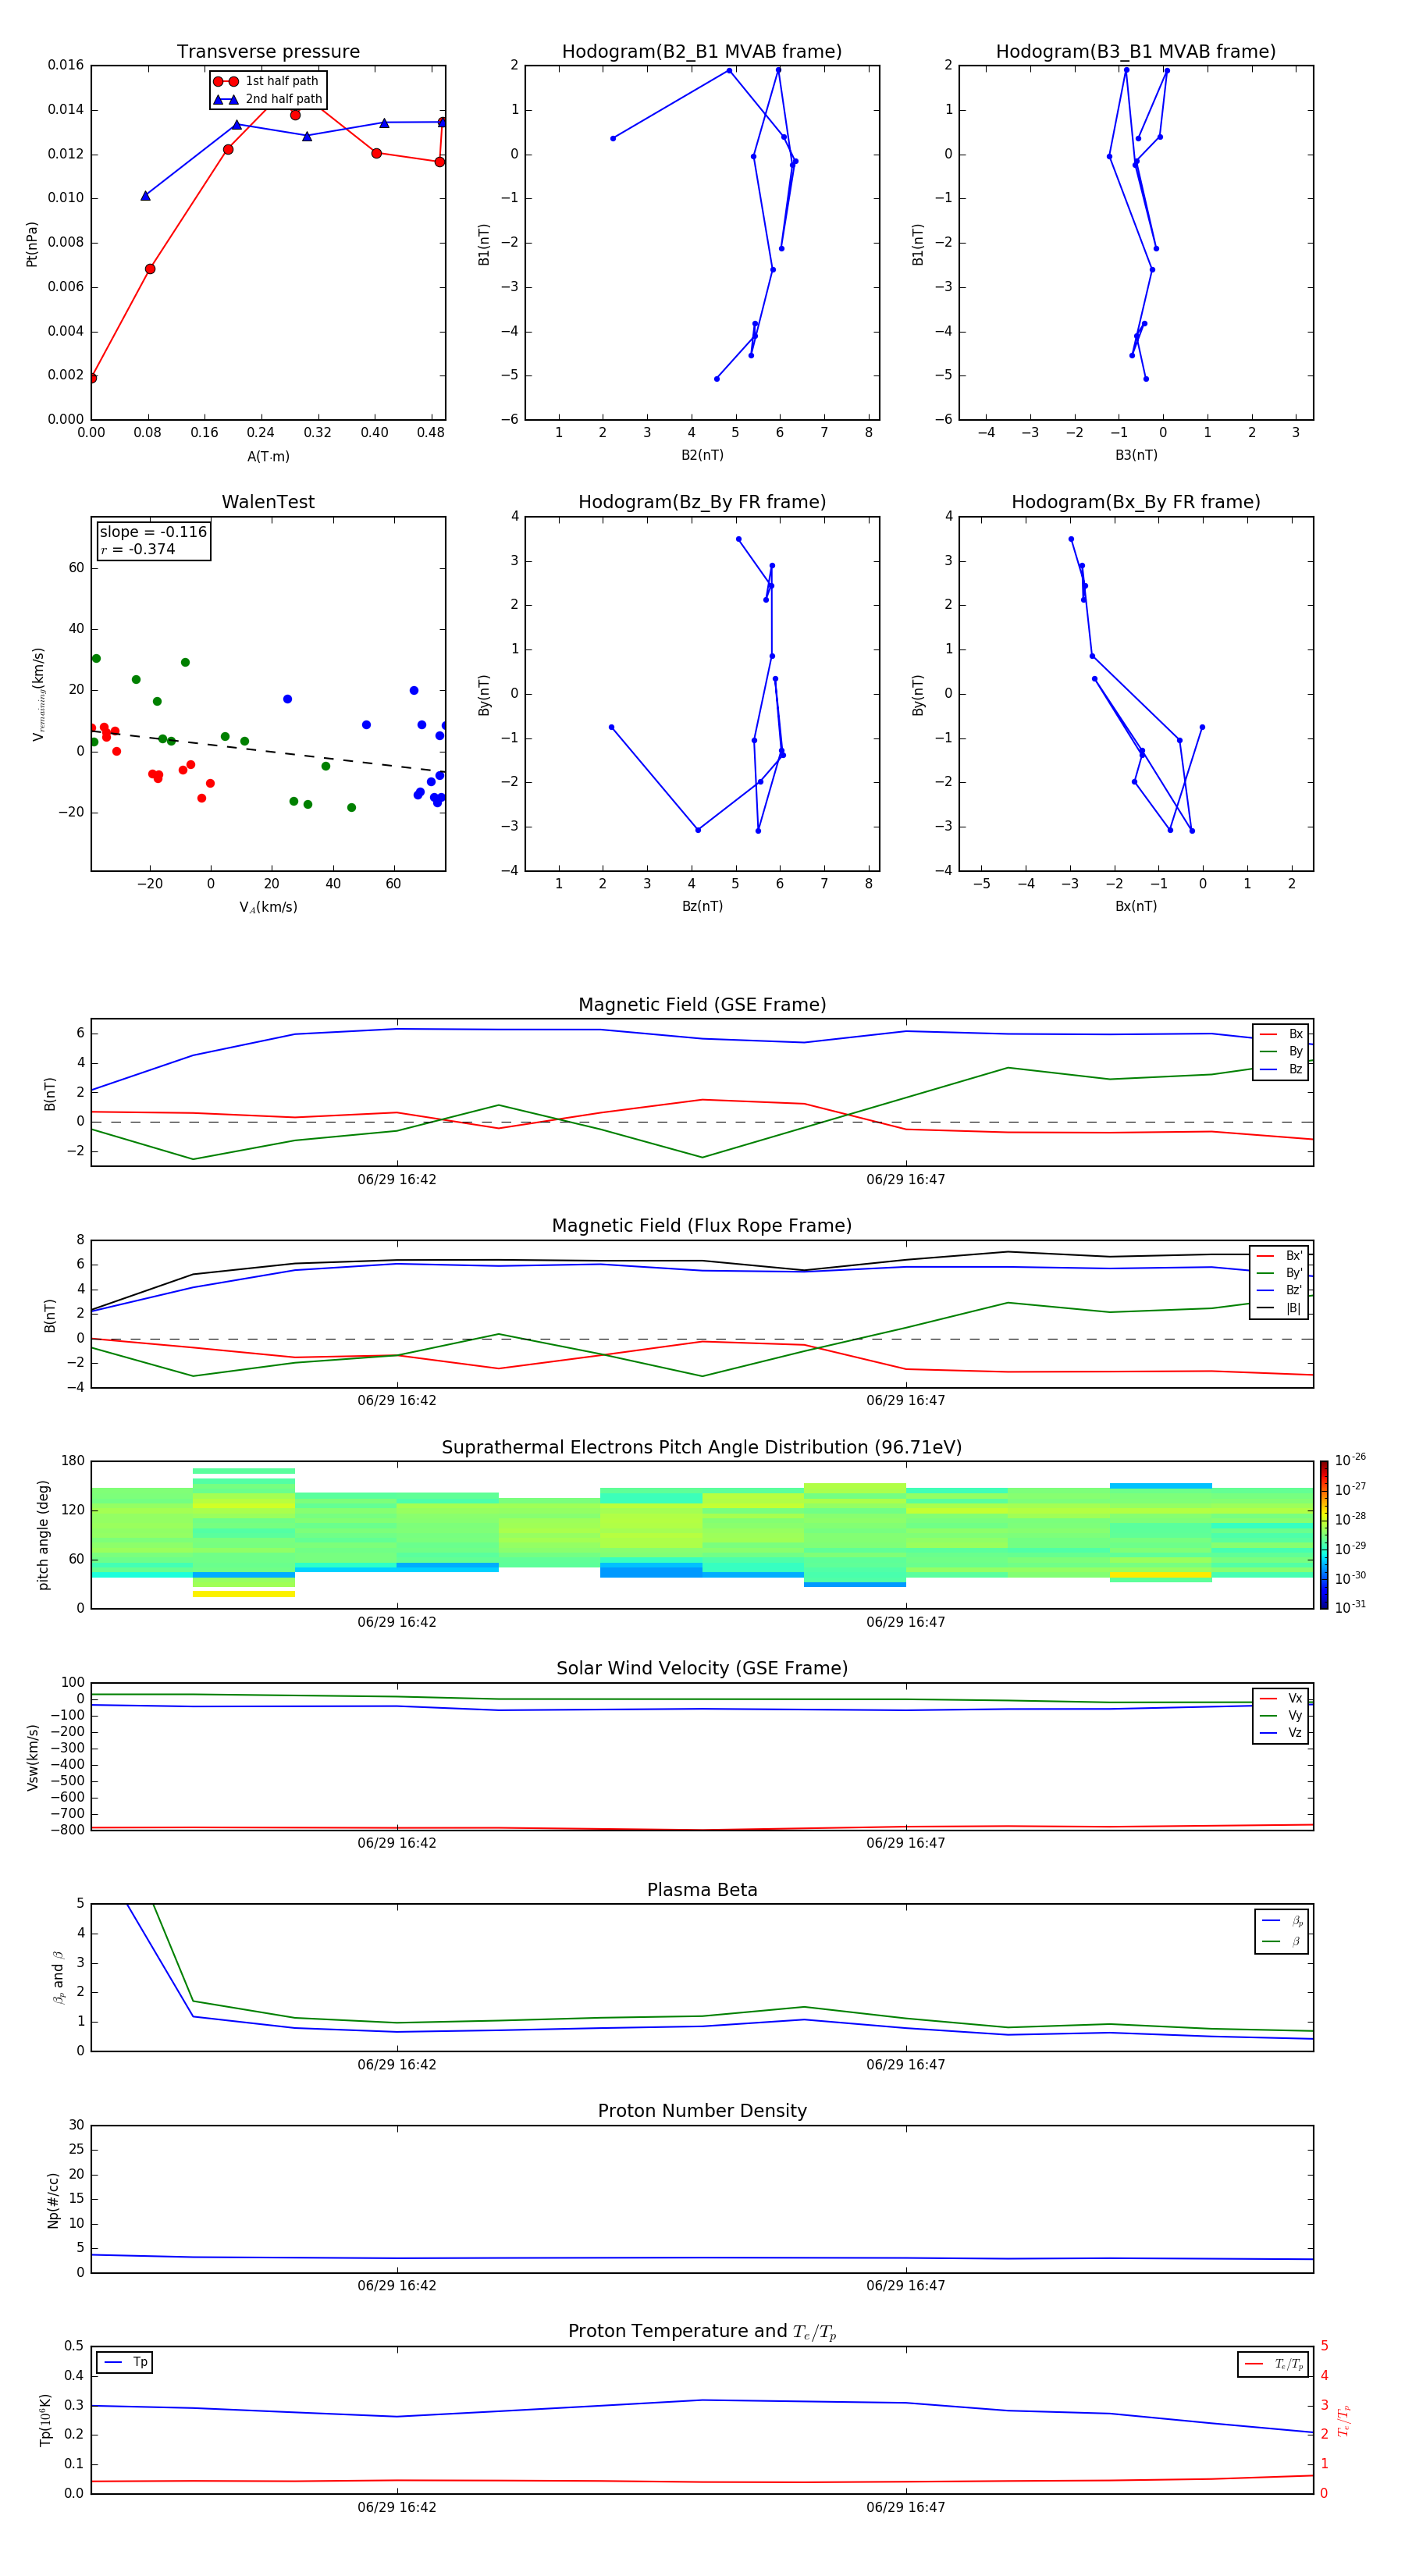Screen dimensions: 1405x2576
Task: Click the 'Magnetic Field (GSE Frame)' title
Action: [x=702, y=1005]
